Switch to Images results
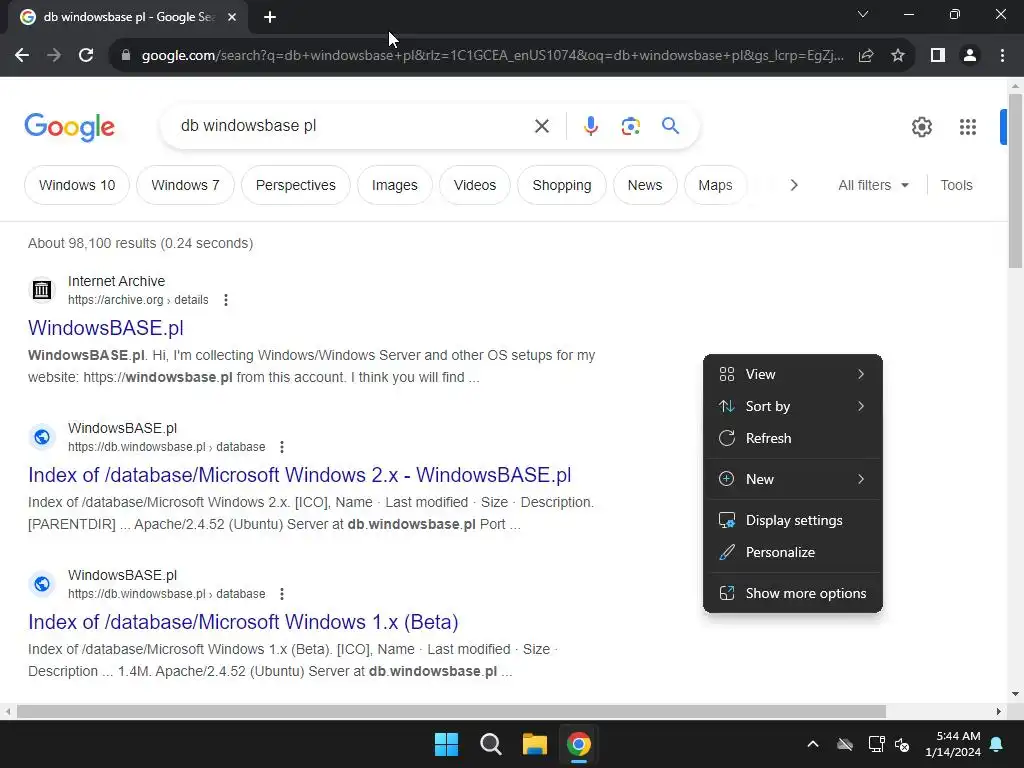1024x768 pixels. [x=394, y=185]
